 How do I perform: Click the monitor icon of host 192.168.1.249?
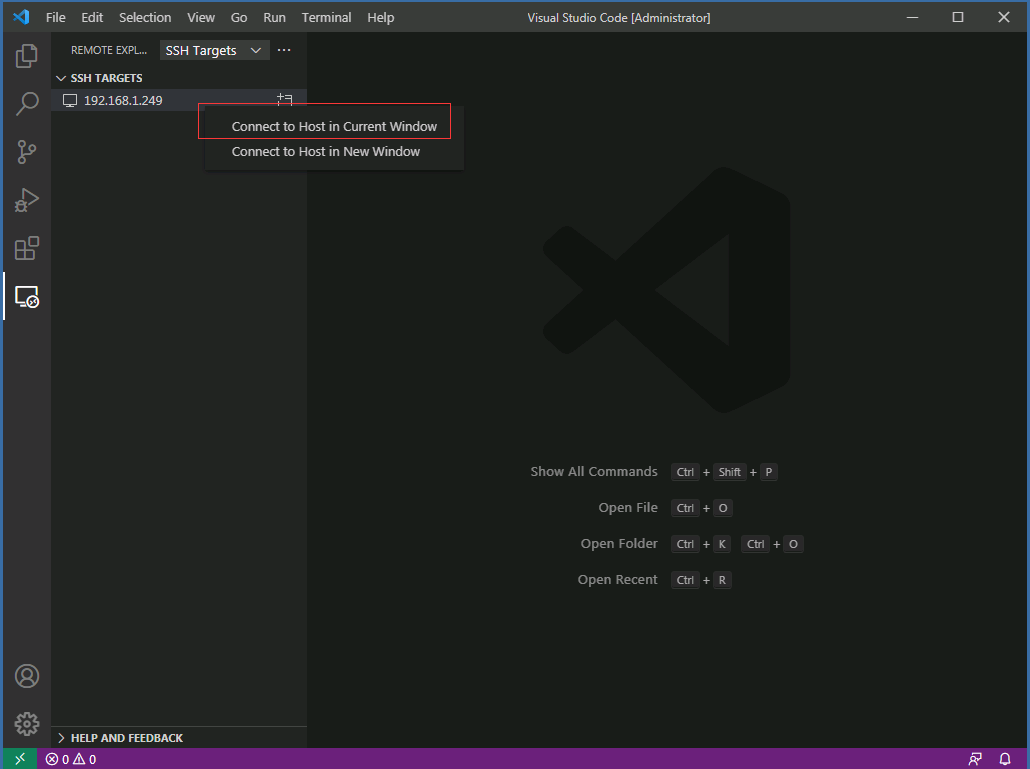click(x=70, y=100)
